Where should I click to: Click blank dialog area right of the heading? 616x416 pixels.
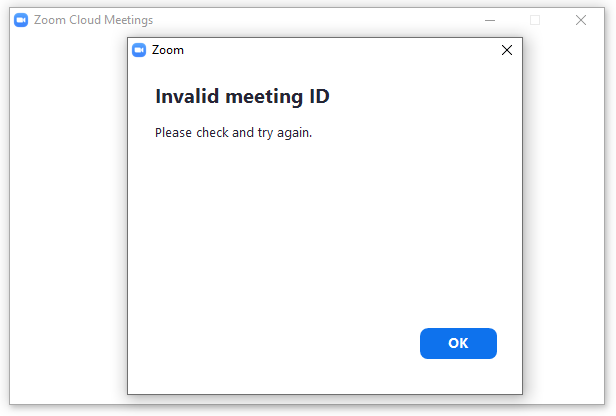(x=430, y=97)
